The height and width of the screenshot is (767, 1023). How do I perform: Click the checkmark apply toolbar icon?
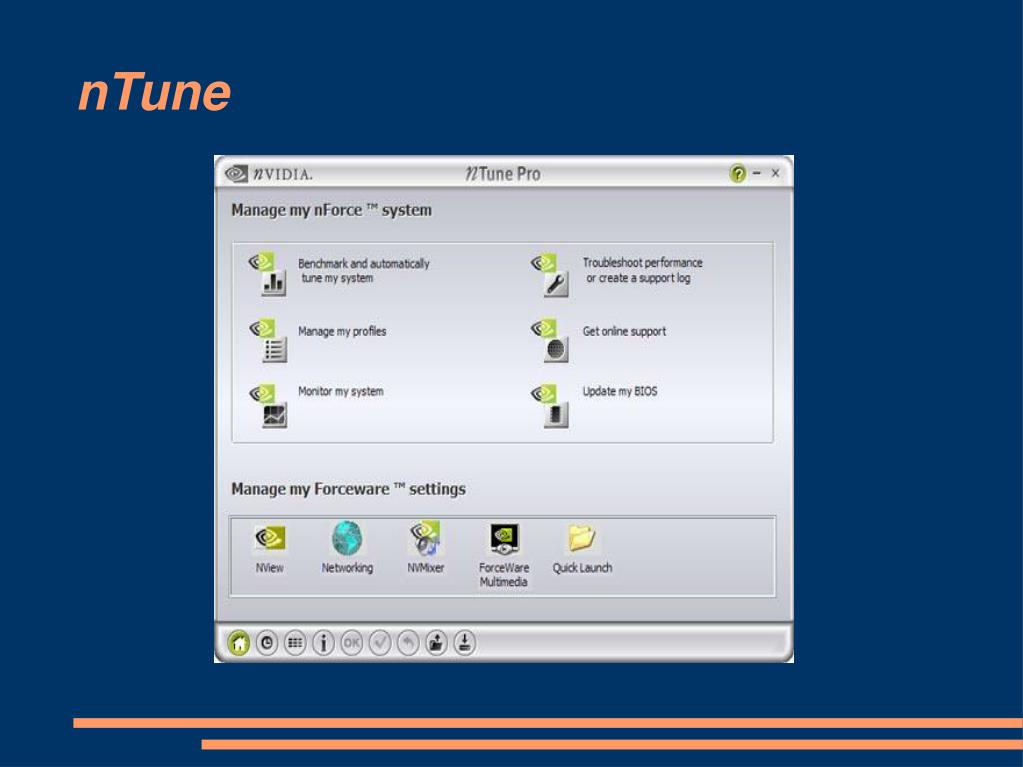pyautogui.click(x=380, y=643)
